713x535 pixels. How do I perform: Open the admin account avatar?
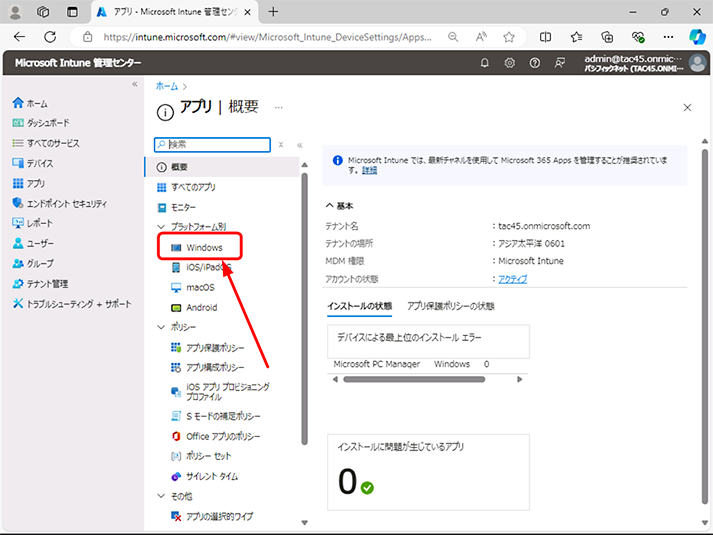click(697, 63)
